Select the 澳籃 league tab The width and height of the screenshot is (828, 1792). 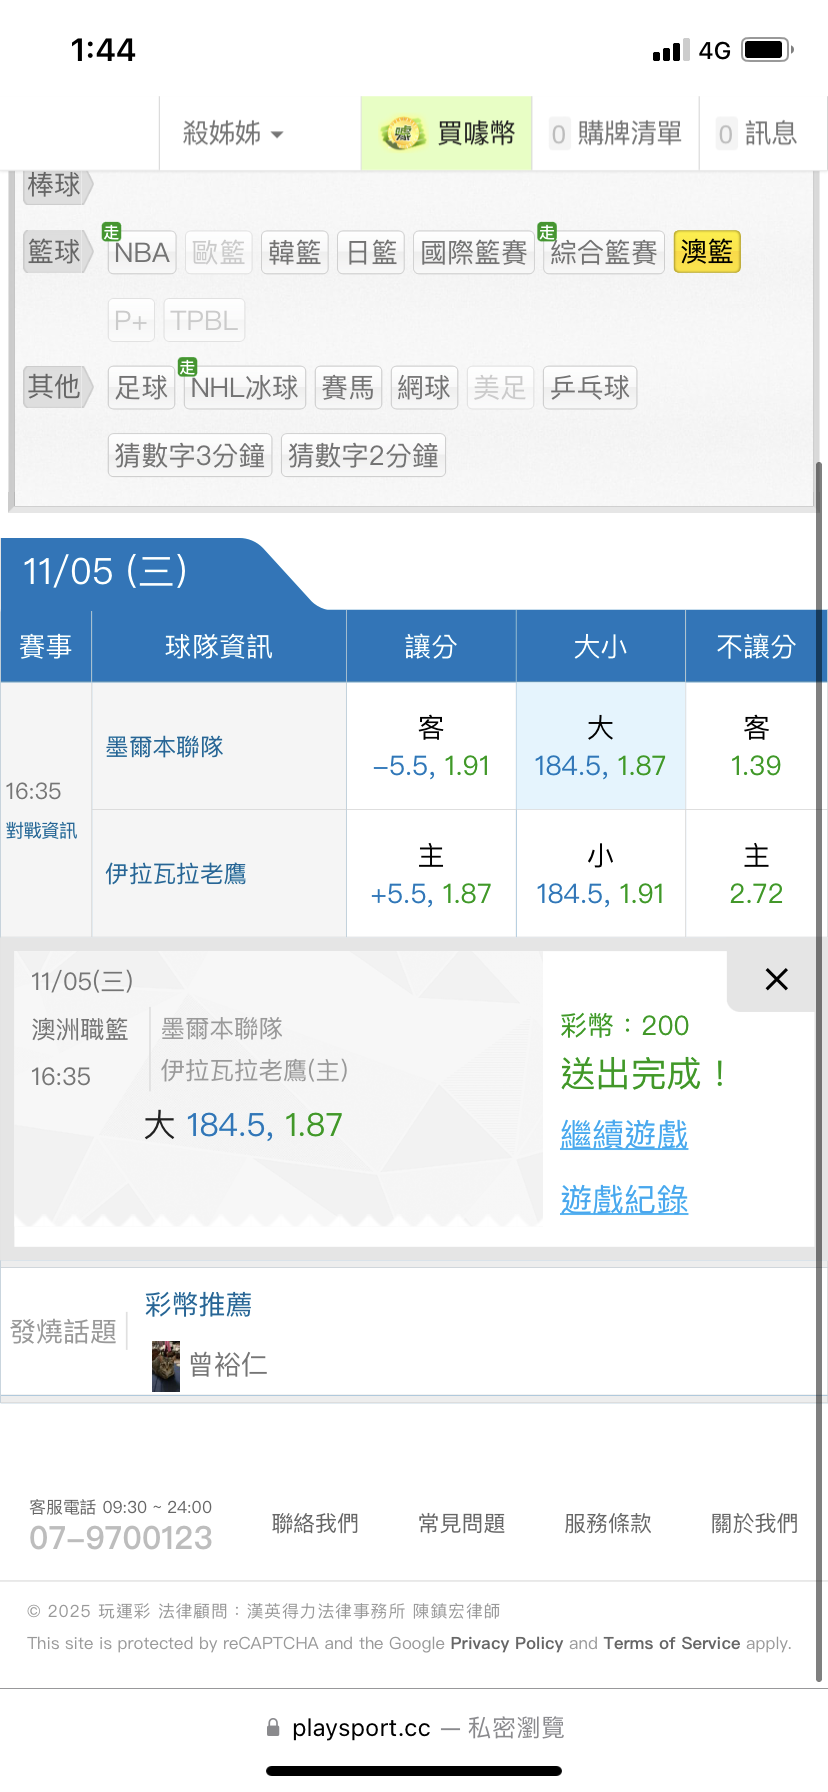[707, 252]
